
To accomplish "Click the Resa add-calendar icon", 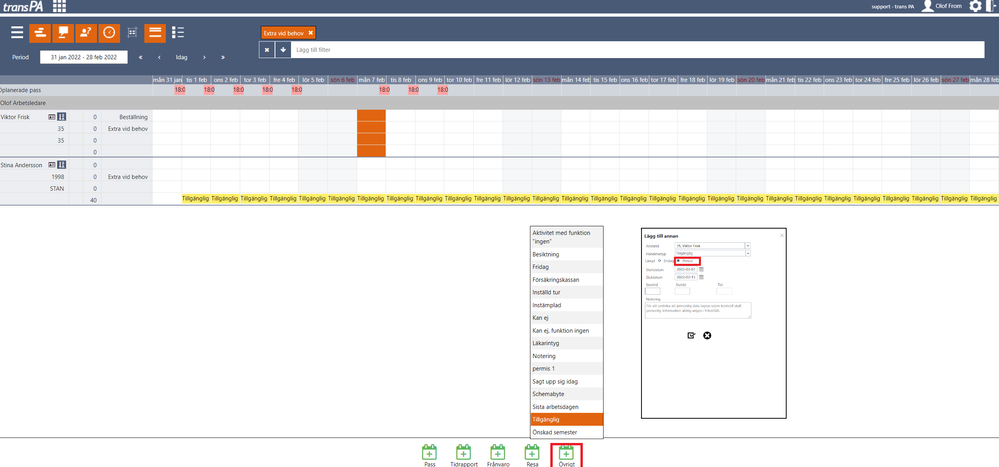I will pos(532,452).
